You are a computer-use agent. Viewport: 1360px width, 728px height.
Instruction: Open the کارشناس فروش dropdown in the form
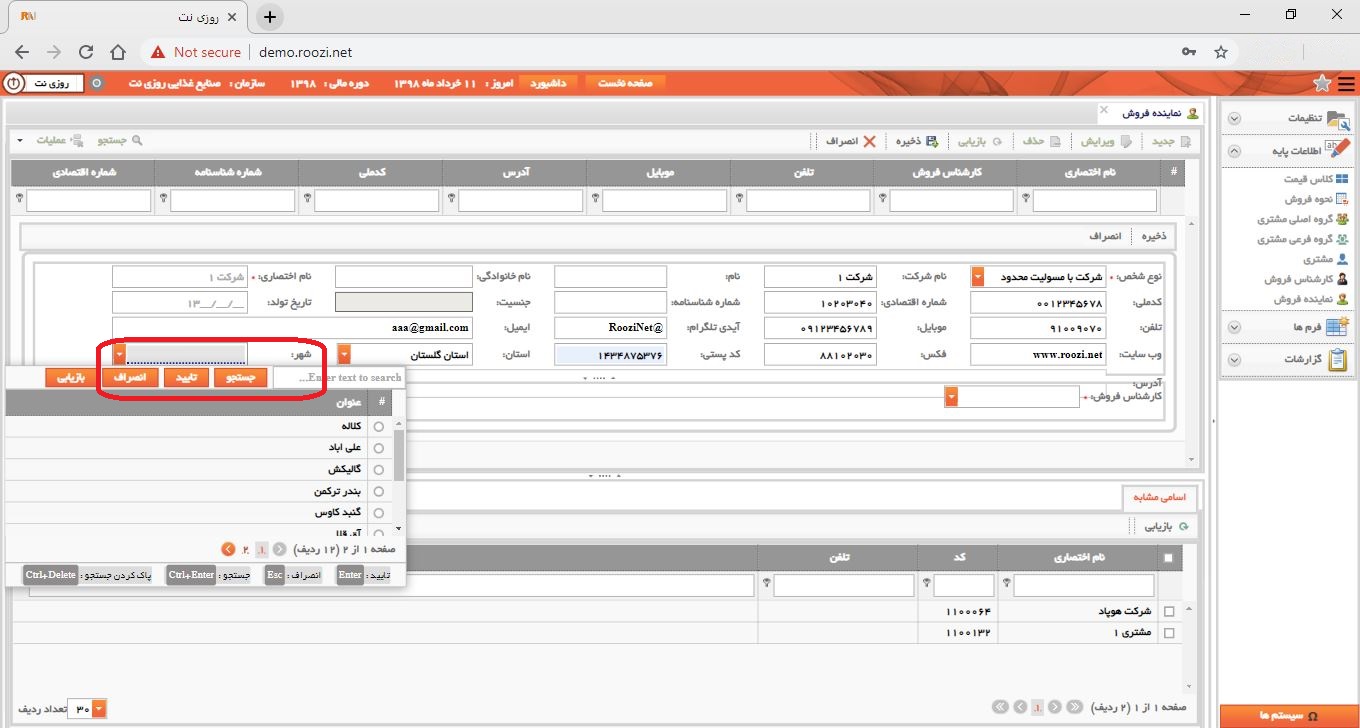pyautogui.click(x=951, y=397)
